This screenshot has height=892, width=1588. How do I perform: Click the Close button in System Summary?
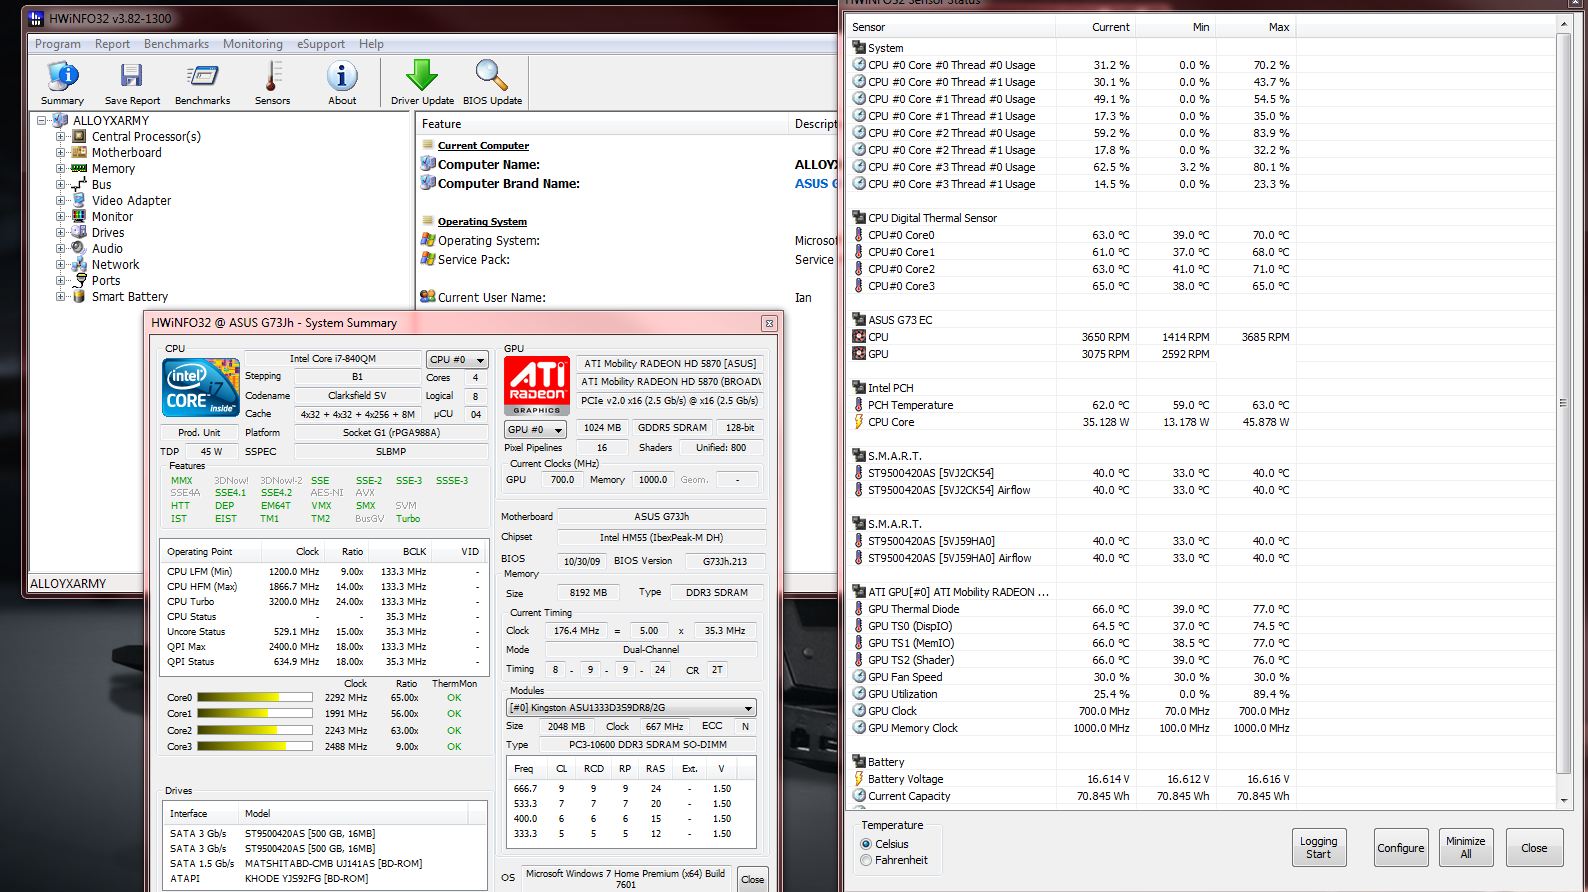coord(753,879)
